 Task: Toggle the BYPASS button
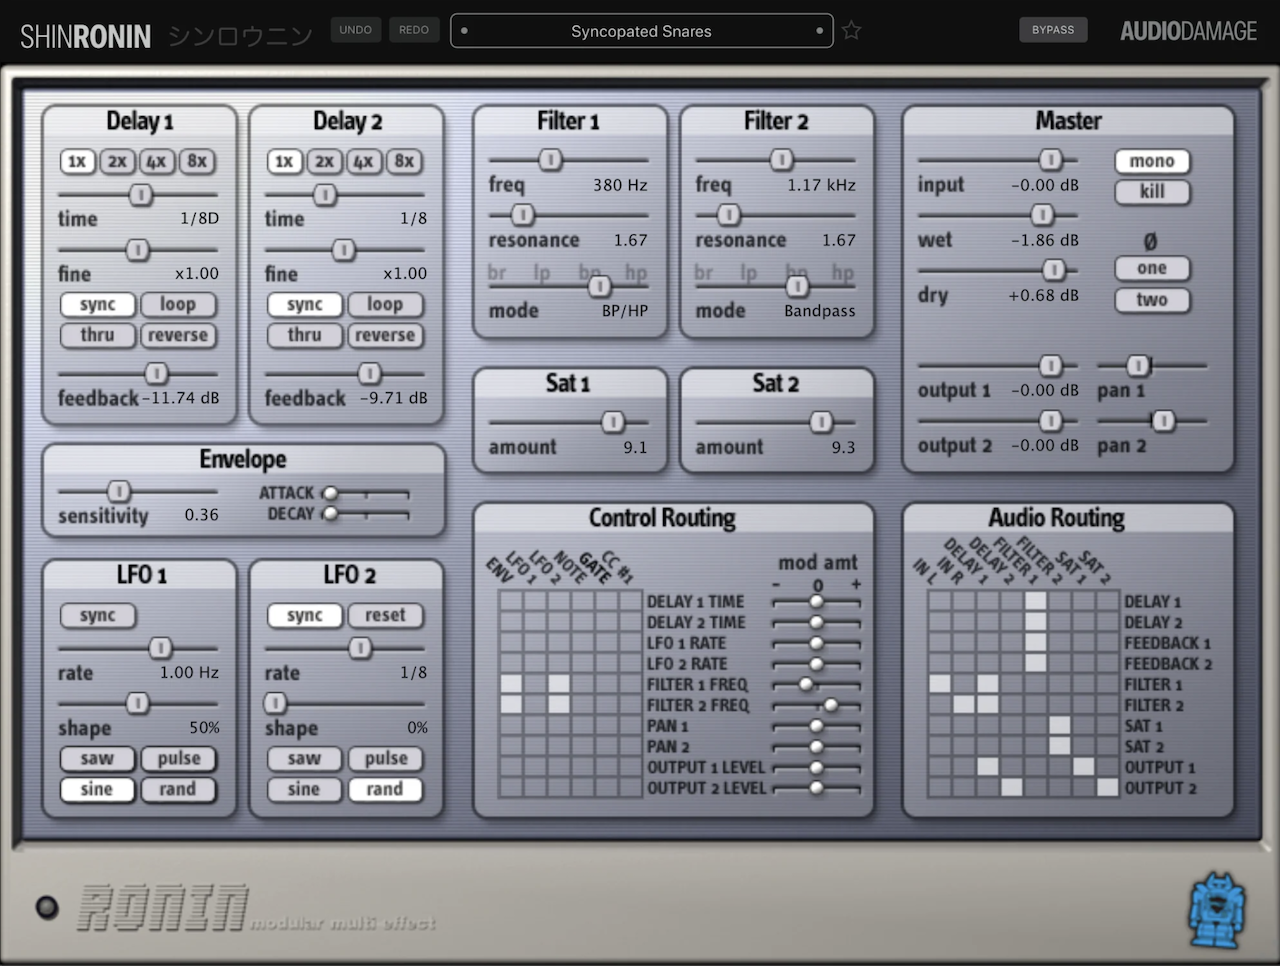pyautogui.click(x=1053, y=30)
